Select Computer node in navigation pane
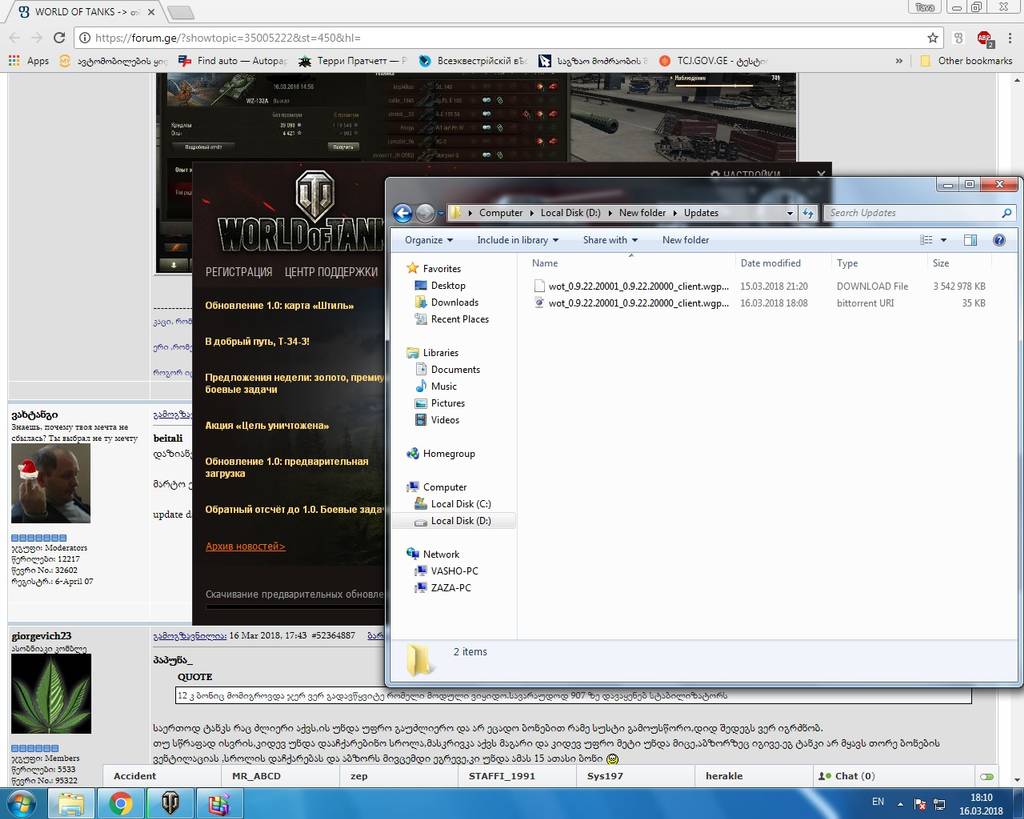Image resolution: width=1024 pixels, height=819 pixels. pyautogui.click(x=444, y=487)
